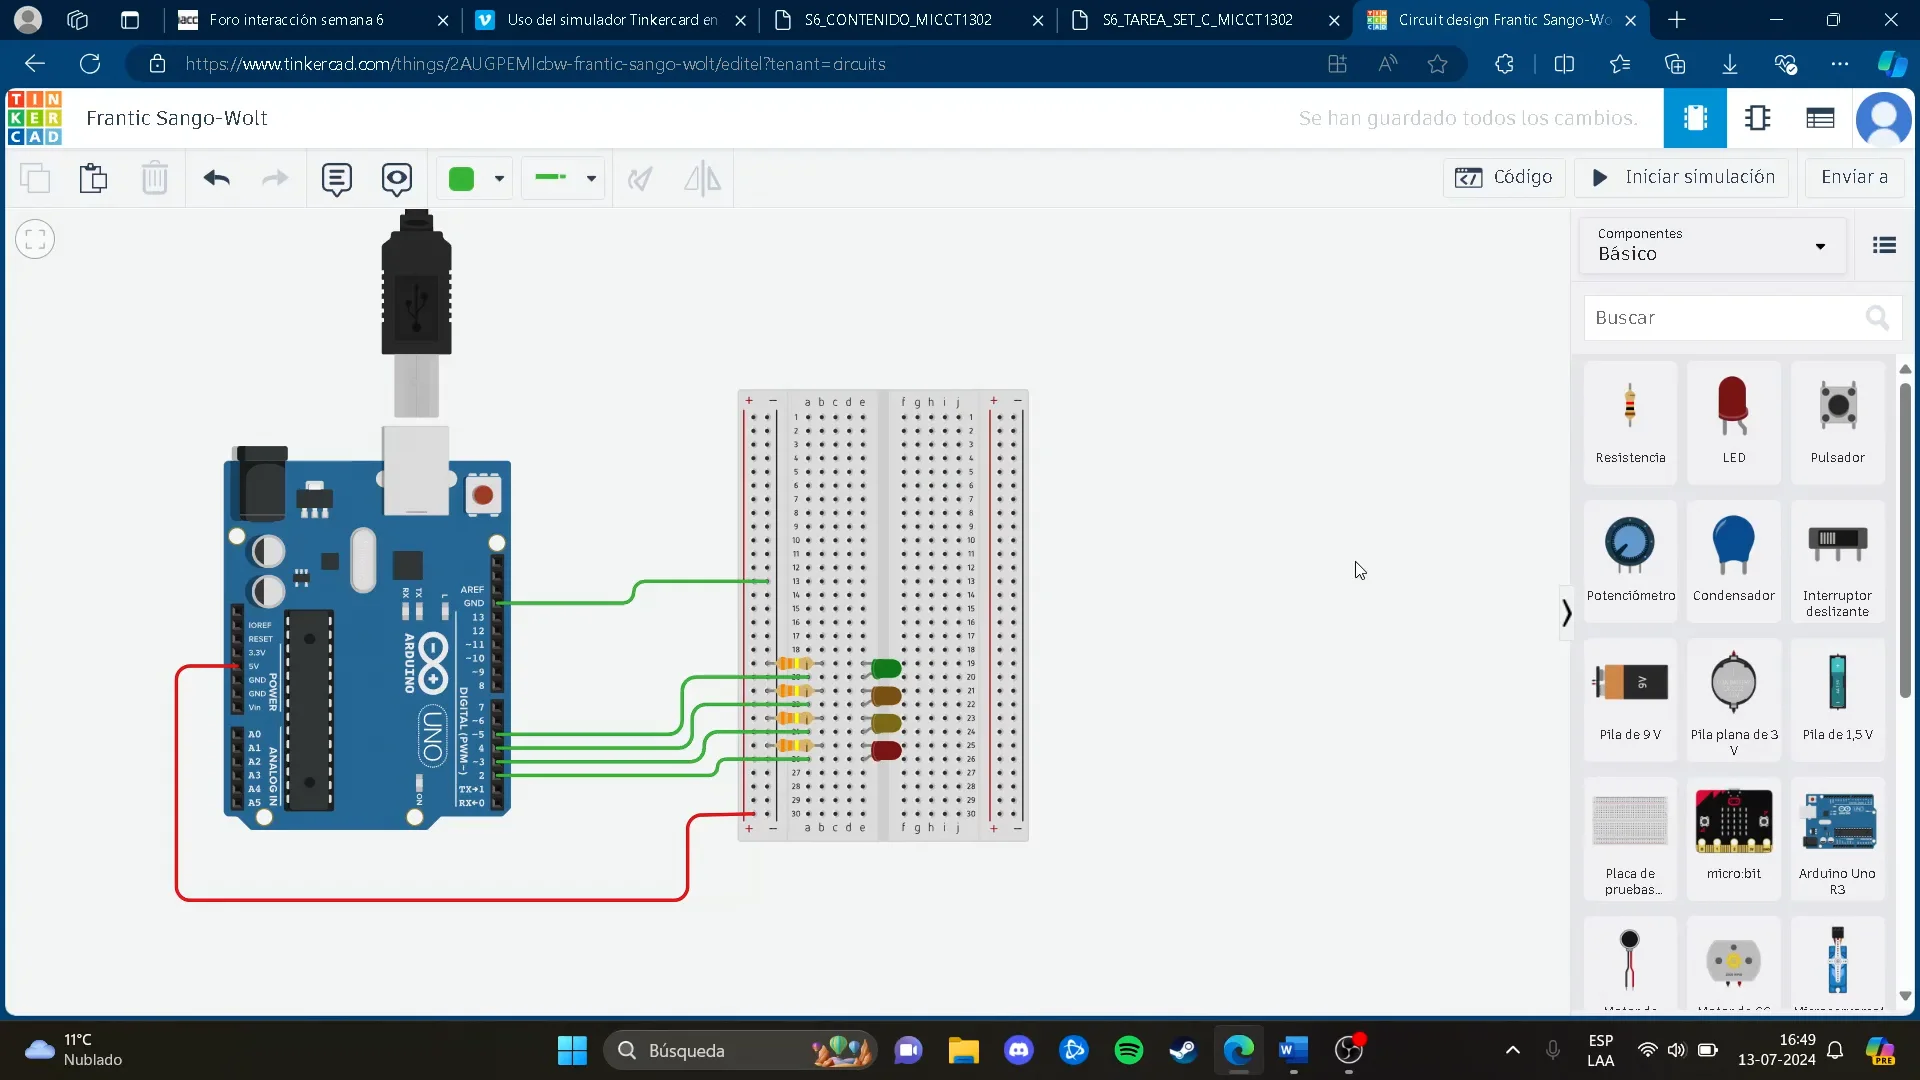The height and width of the screenshot is (1080, 1920).
Task: Toggle the components list layout view
Action: (x=1884, y=244)
